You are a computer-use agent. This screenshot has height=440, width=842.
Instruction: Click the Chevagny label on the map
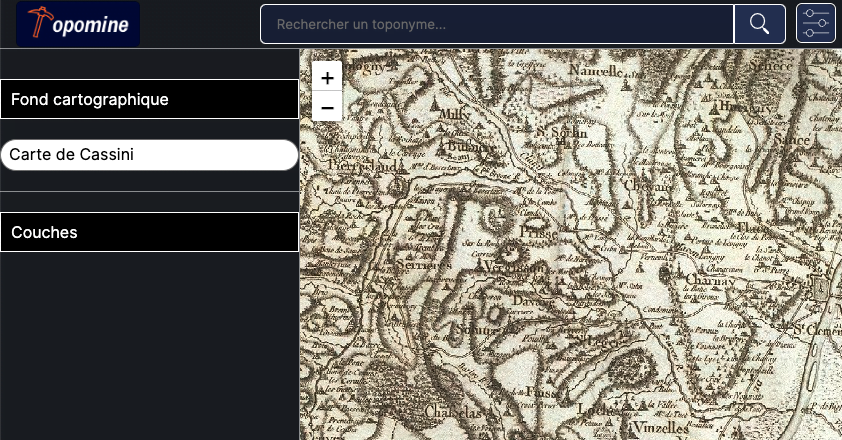tap(650, 184)
